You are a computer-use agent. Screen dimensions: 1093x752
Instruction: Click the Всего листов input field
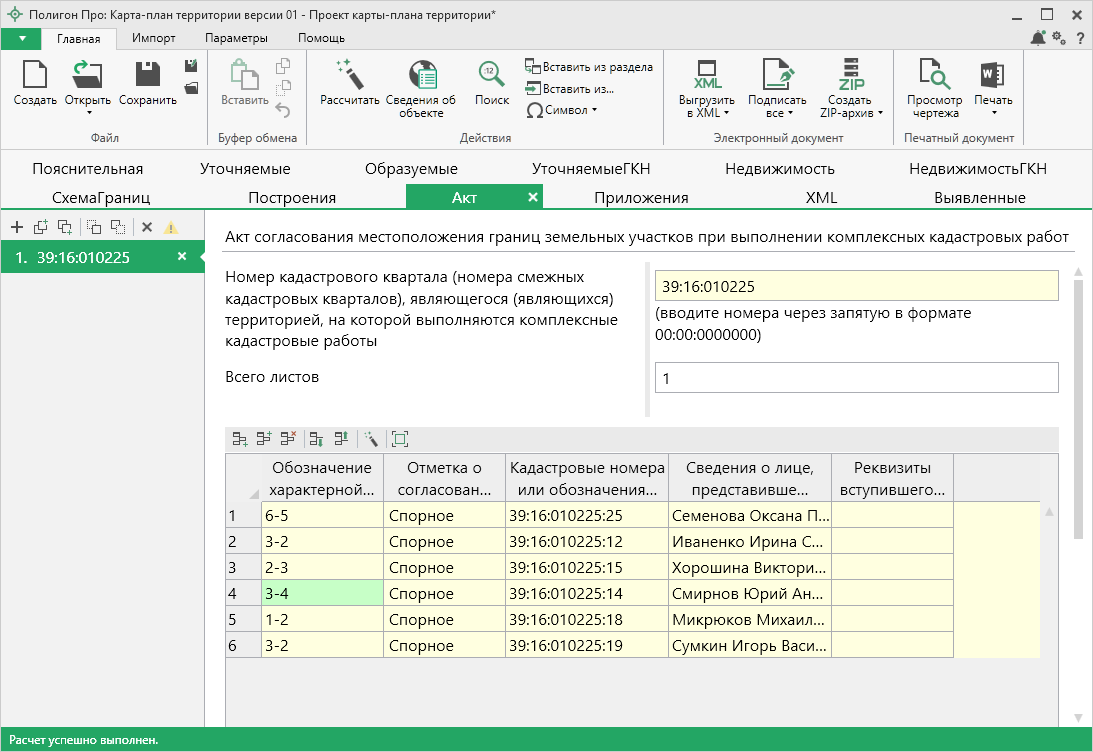click(855, 378)
